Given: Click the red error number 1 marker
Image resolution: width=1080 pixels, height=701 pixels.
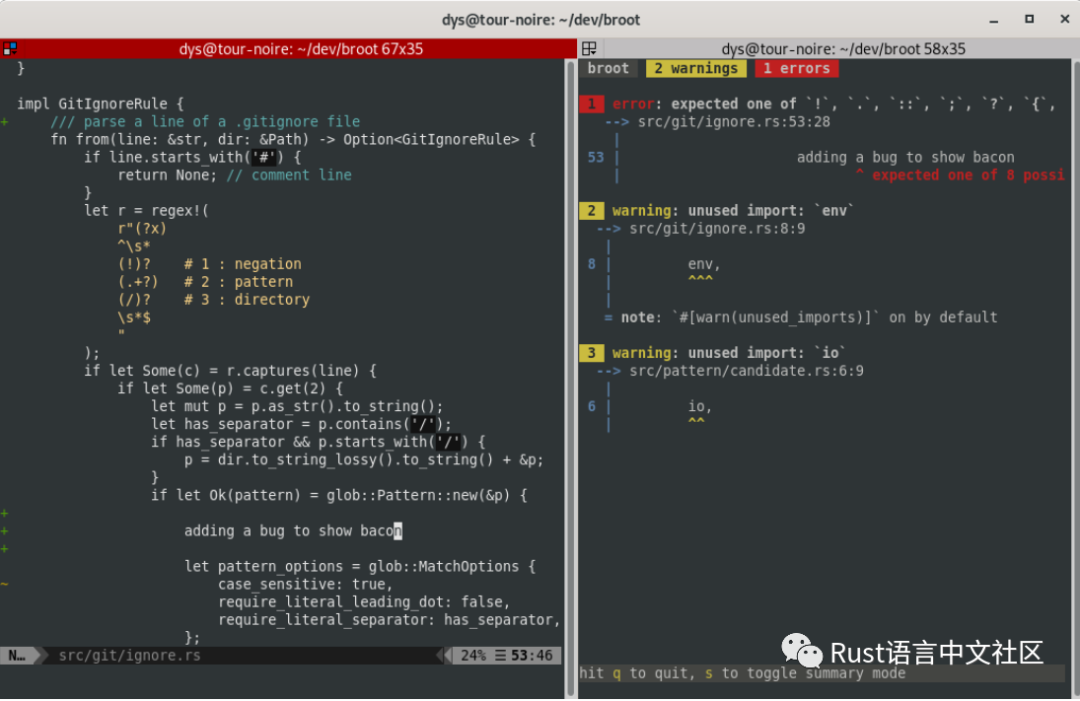Looking at the screenshot, I should pyautogui.click(x=591, y=104).
